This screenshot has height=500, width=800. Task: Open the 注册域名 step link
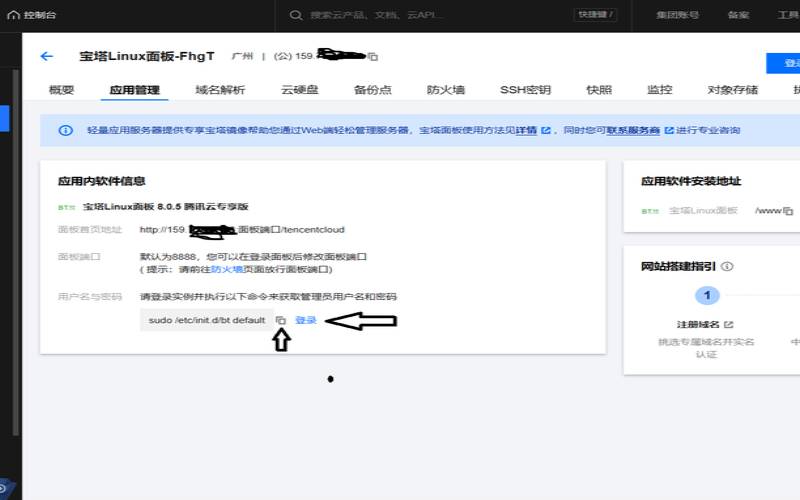[x=697, y=324]
